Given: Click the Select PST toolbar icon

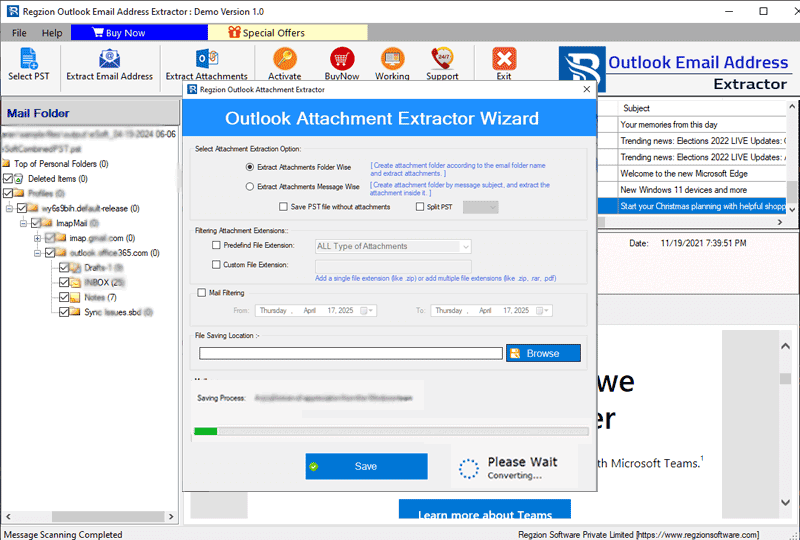Looking at the screenshot, I should pyautogui.click(x=29, y=58).
